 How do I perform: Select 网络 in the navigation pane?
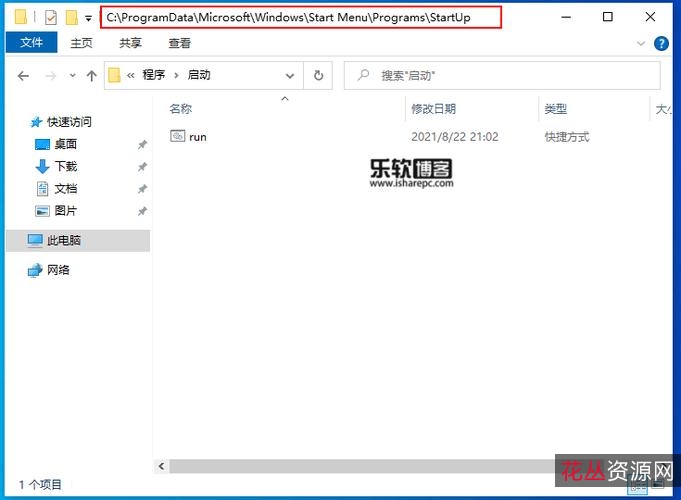(58, 270)
